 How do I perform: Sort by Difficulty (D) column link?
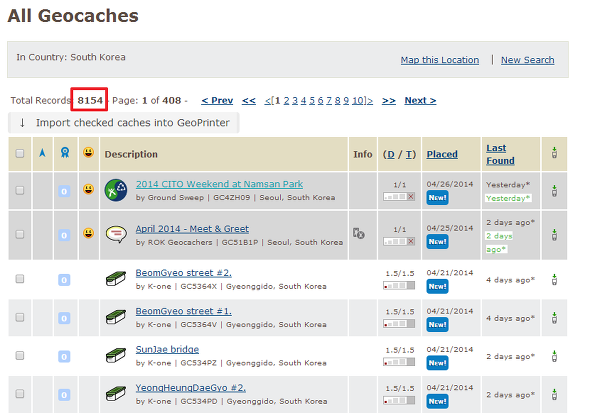pyautogui.click(x=391, y=154)
